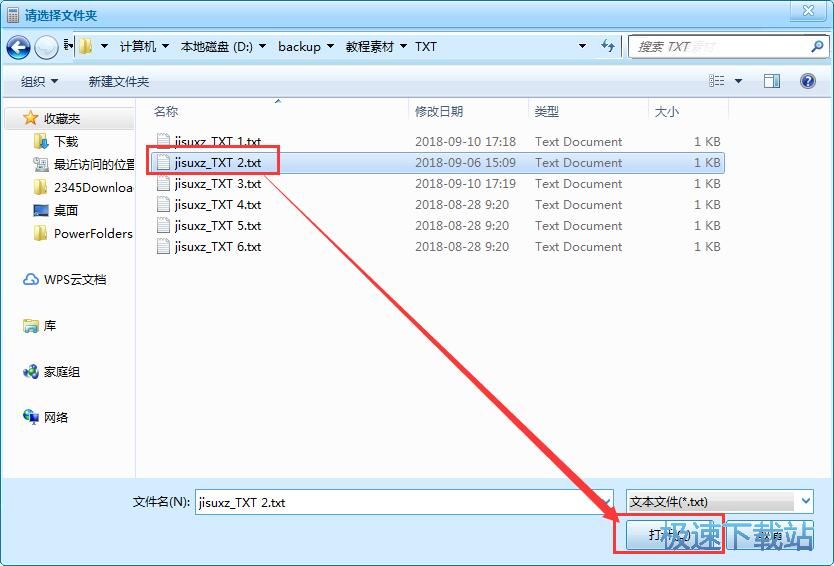Click the backup breadcrumb
This screenshot has width=834, height=566.
[299, 47]
